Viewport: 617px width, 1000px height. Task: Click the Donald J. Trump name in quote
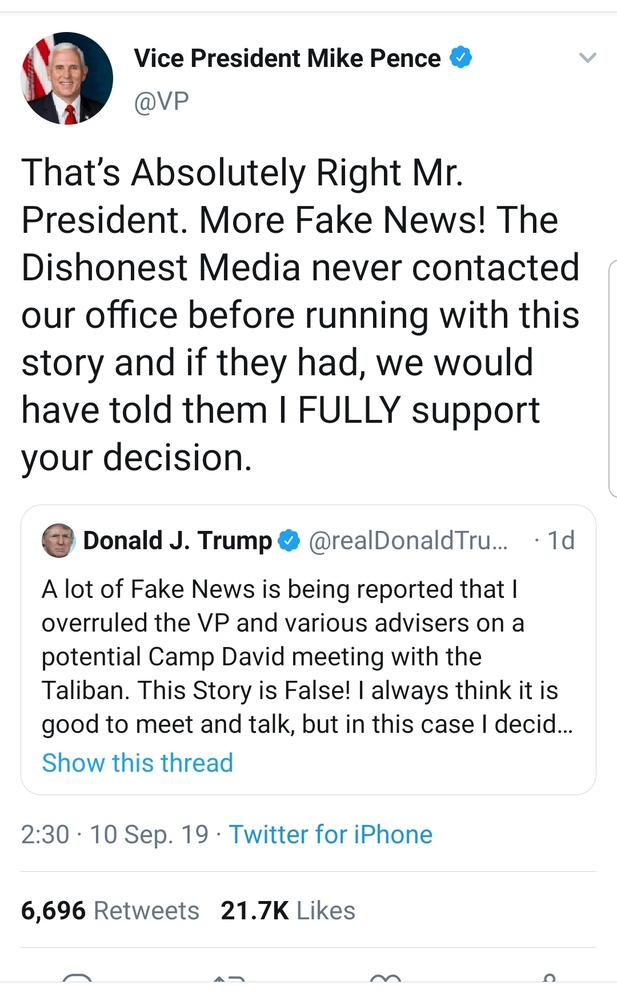[177, 542]
